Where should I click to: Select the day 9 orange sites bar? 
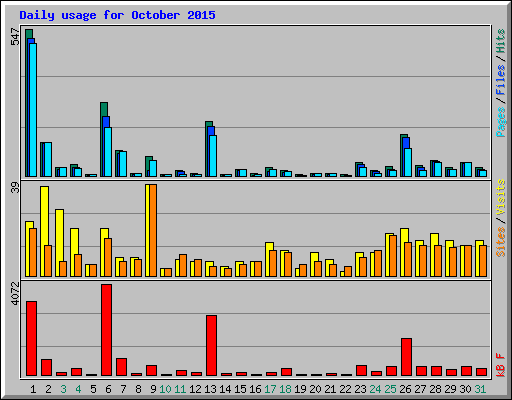(153, 231)
